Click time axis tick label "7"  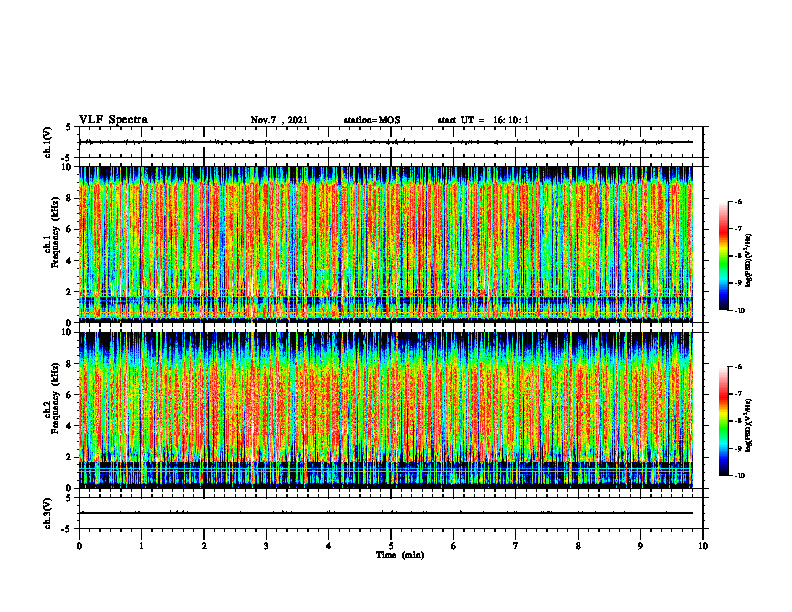point(516,546)
